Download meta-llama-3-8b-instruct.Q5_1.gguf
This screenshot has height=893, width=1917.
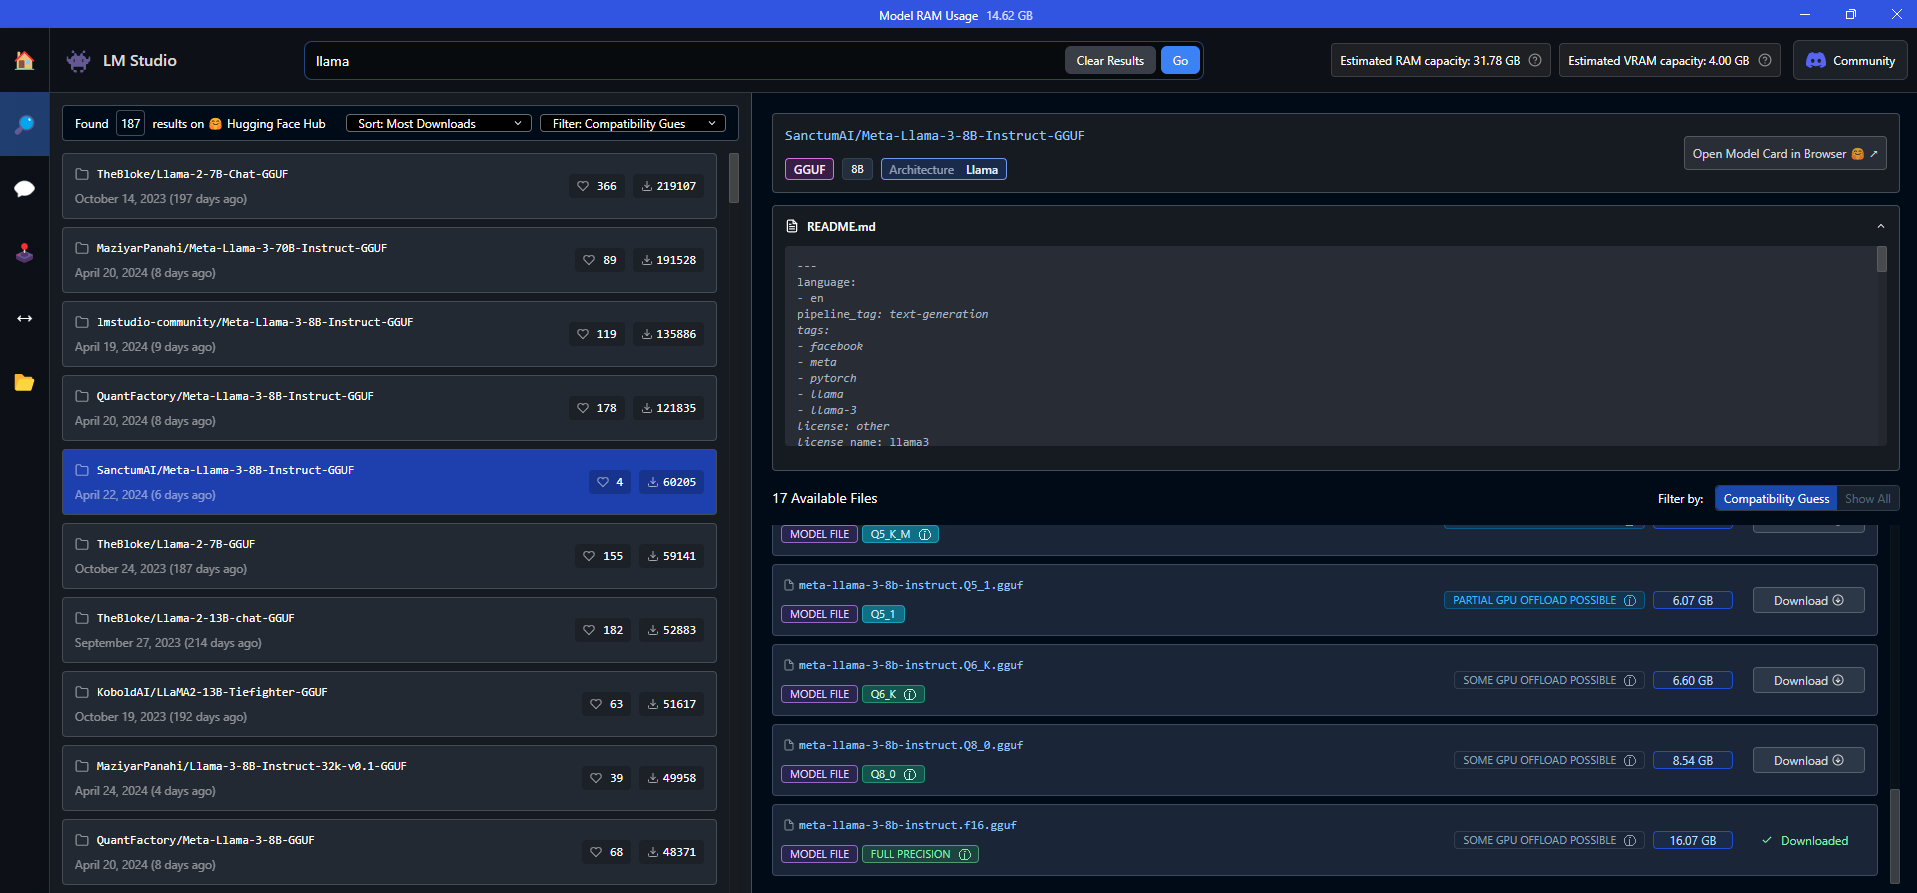coord(1808,600)
